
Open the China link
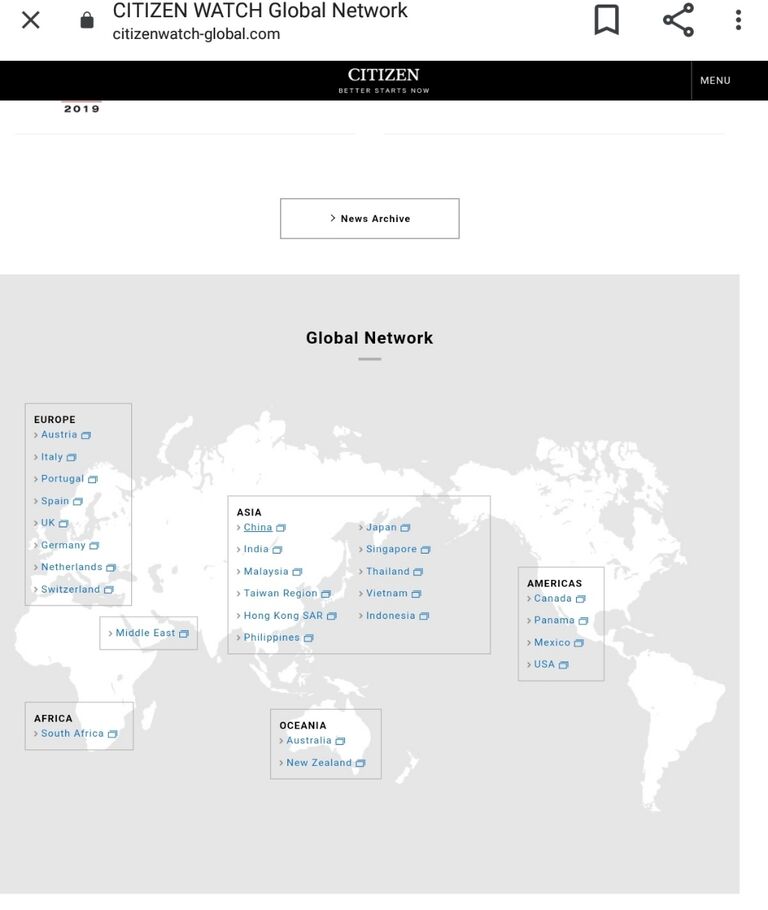point(258,528)
